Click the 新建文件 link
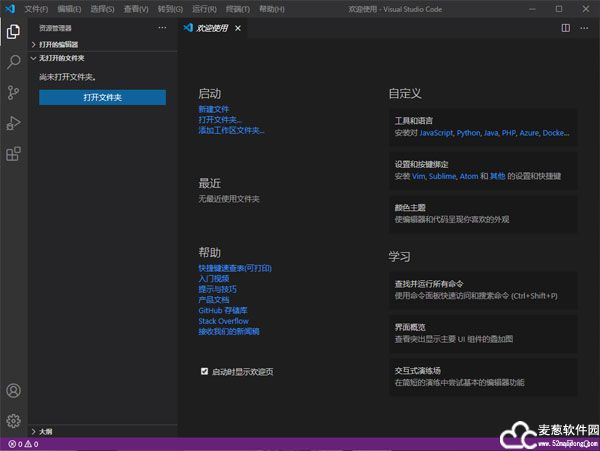The image size is (600, 451). pos(214,109)
